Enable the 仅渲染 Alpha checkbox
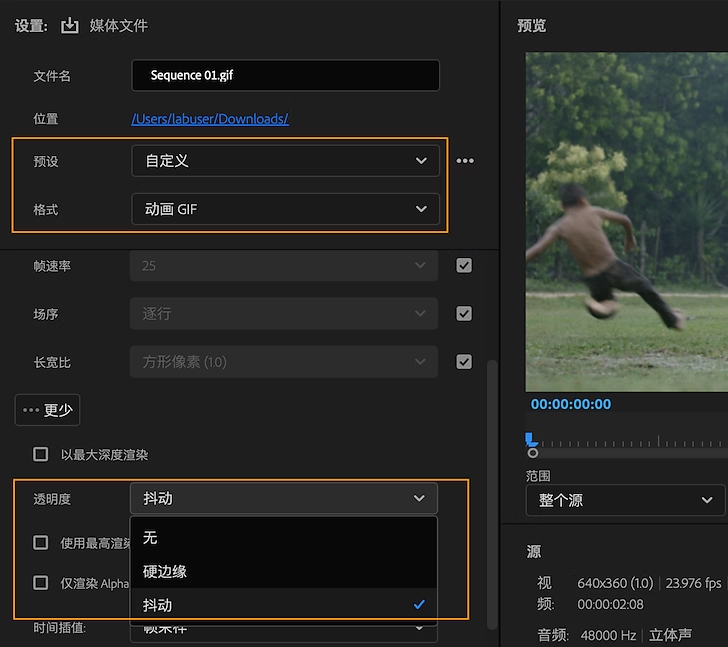 click(41, 583)
